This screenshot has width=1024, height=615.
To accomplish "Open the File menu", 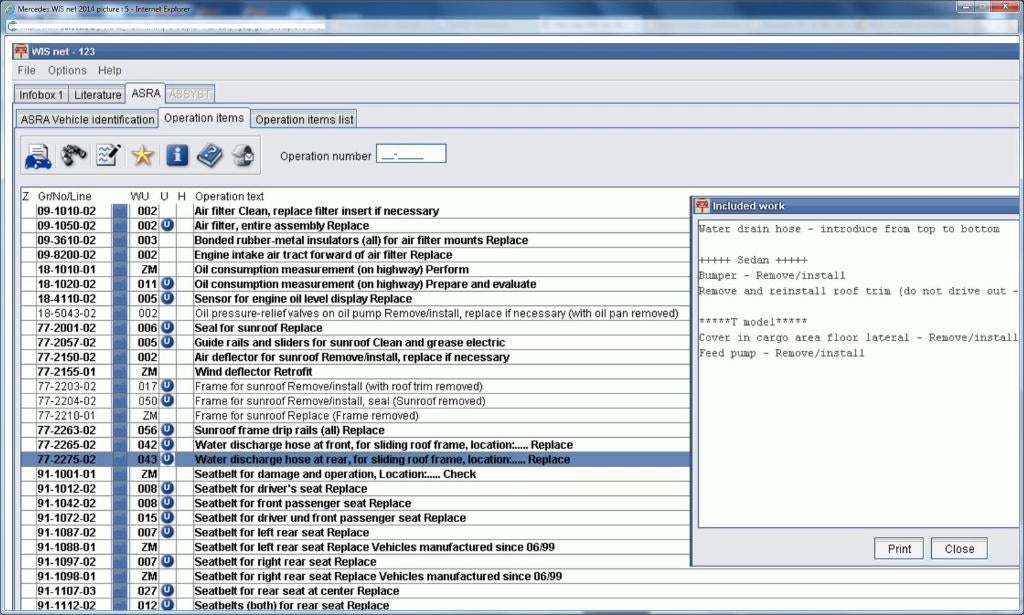I will click(x=26, y=71).
